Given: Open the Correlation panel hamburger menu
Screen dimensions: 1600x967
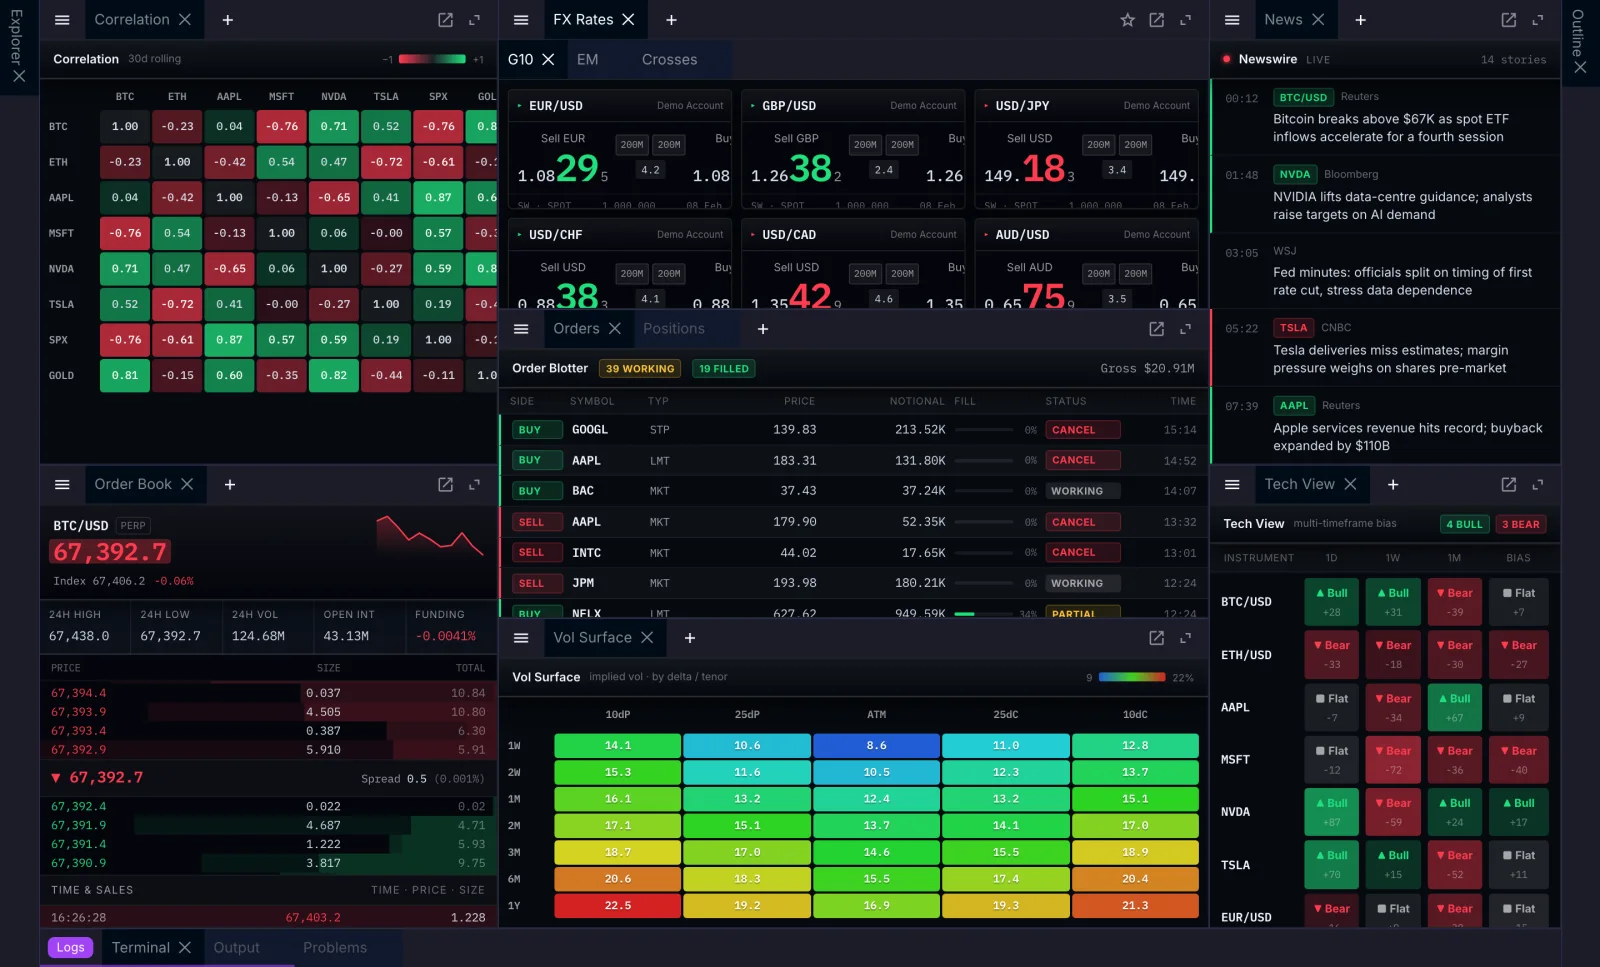Looking at the screenshot, I should 62,20.
